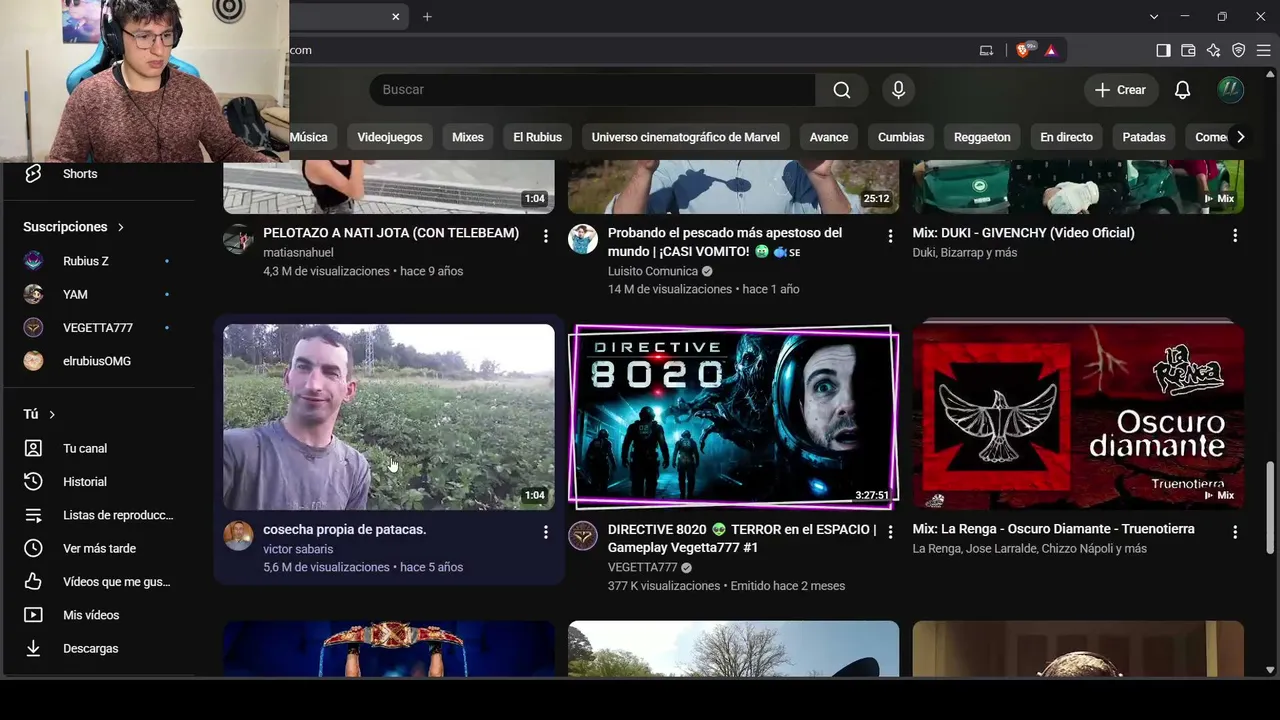The height and width of the screenshot is (720, 1280).
Task: Open Mis vídeos in the sidebar
Action: click(91, 615)
